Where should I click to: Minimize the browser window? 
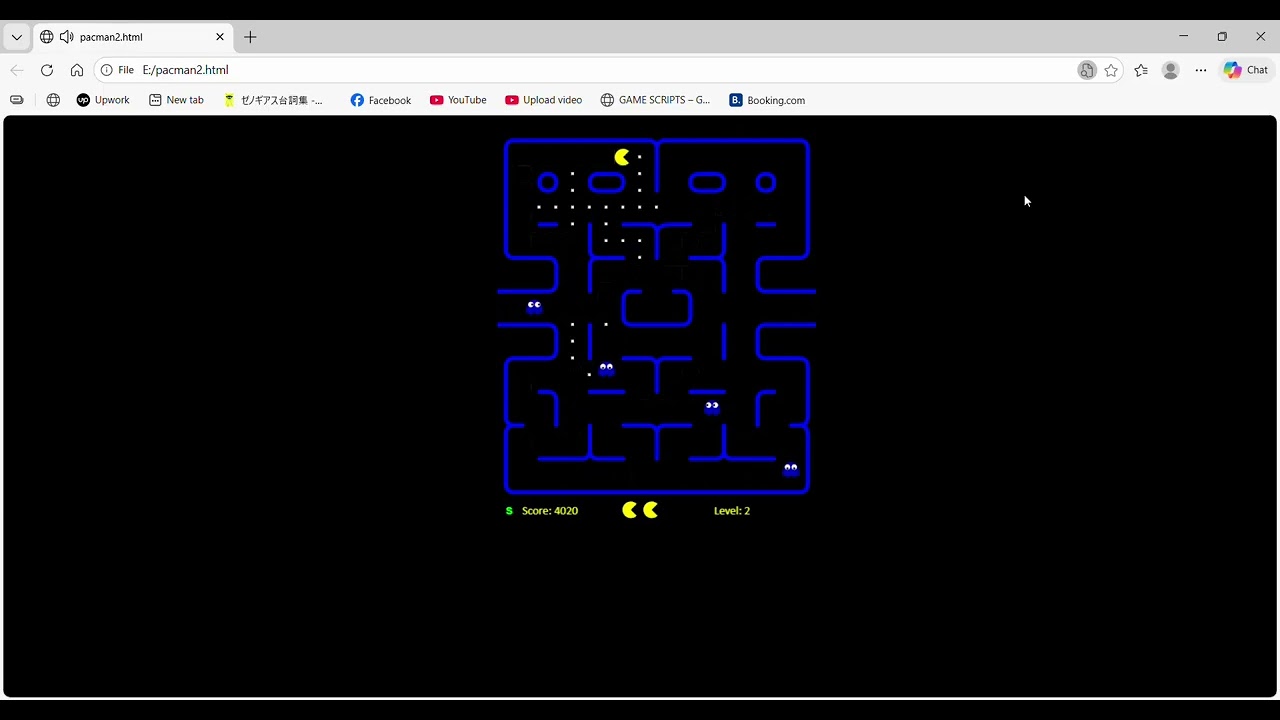pos(1183,36)
